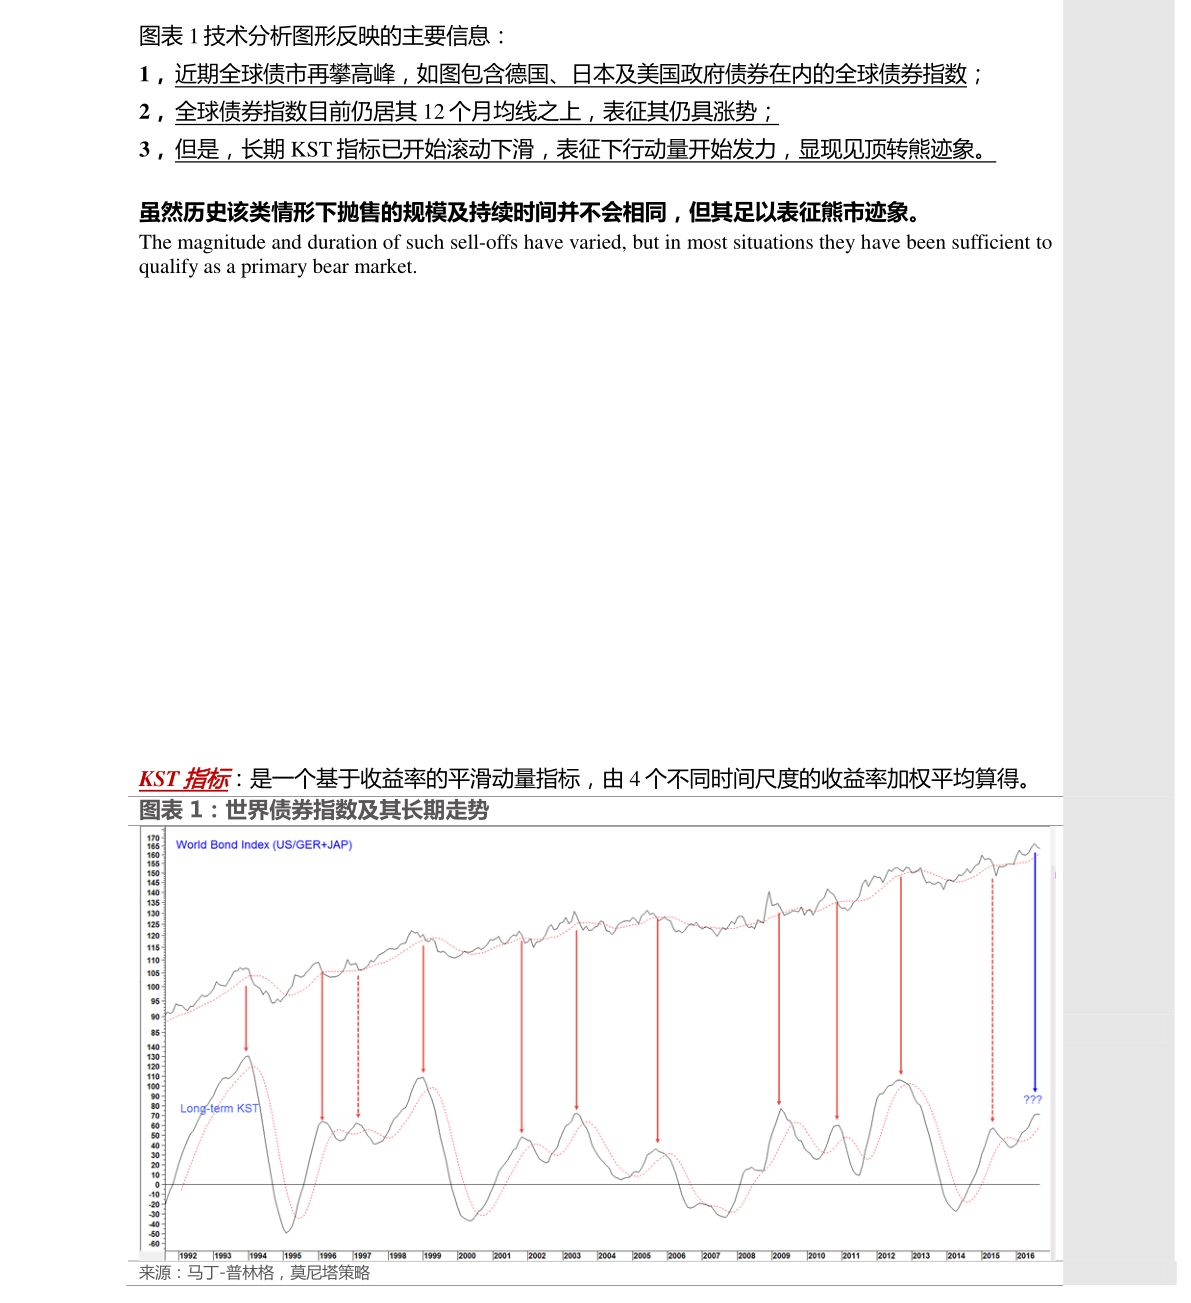Image resolution: width=1191 pixels, height=1303 pixels.
Task: Click the 2016 year label on x-axis
Action: [1025, 1255]
